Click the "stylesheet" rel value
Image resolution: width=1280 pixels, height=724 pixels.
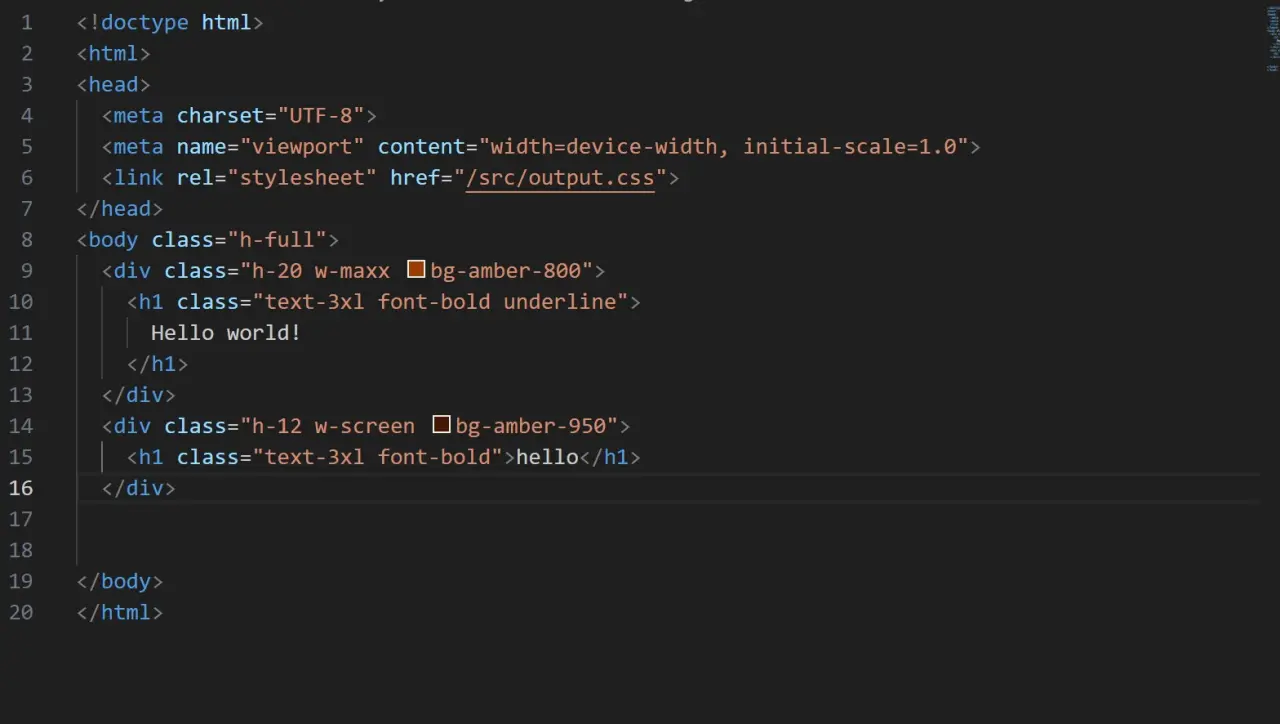(302, 177)
